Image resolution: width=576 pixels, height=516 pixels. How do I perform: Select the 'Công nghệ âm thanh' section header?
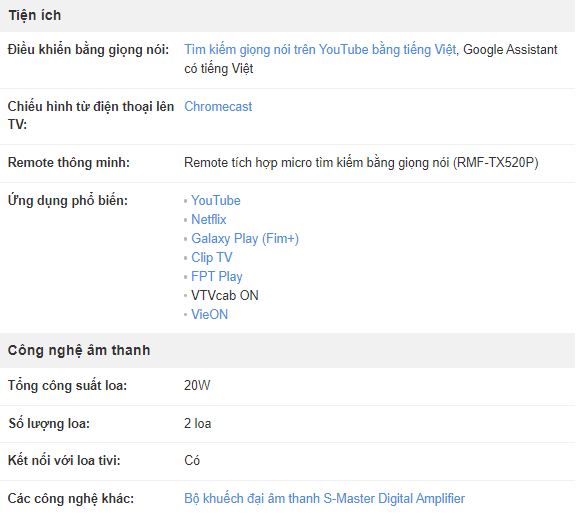tap(79, 350)
